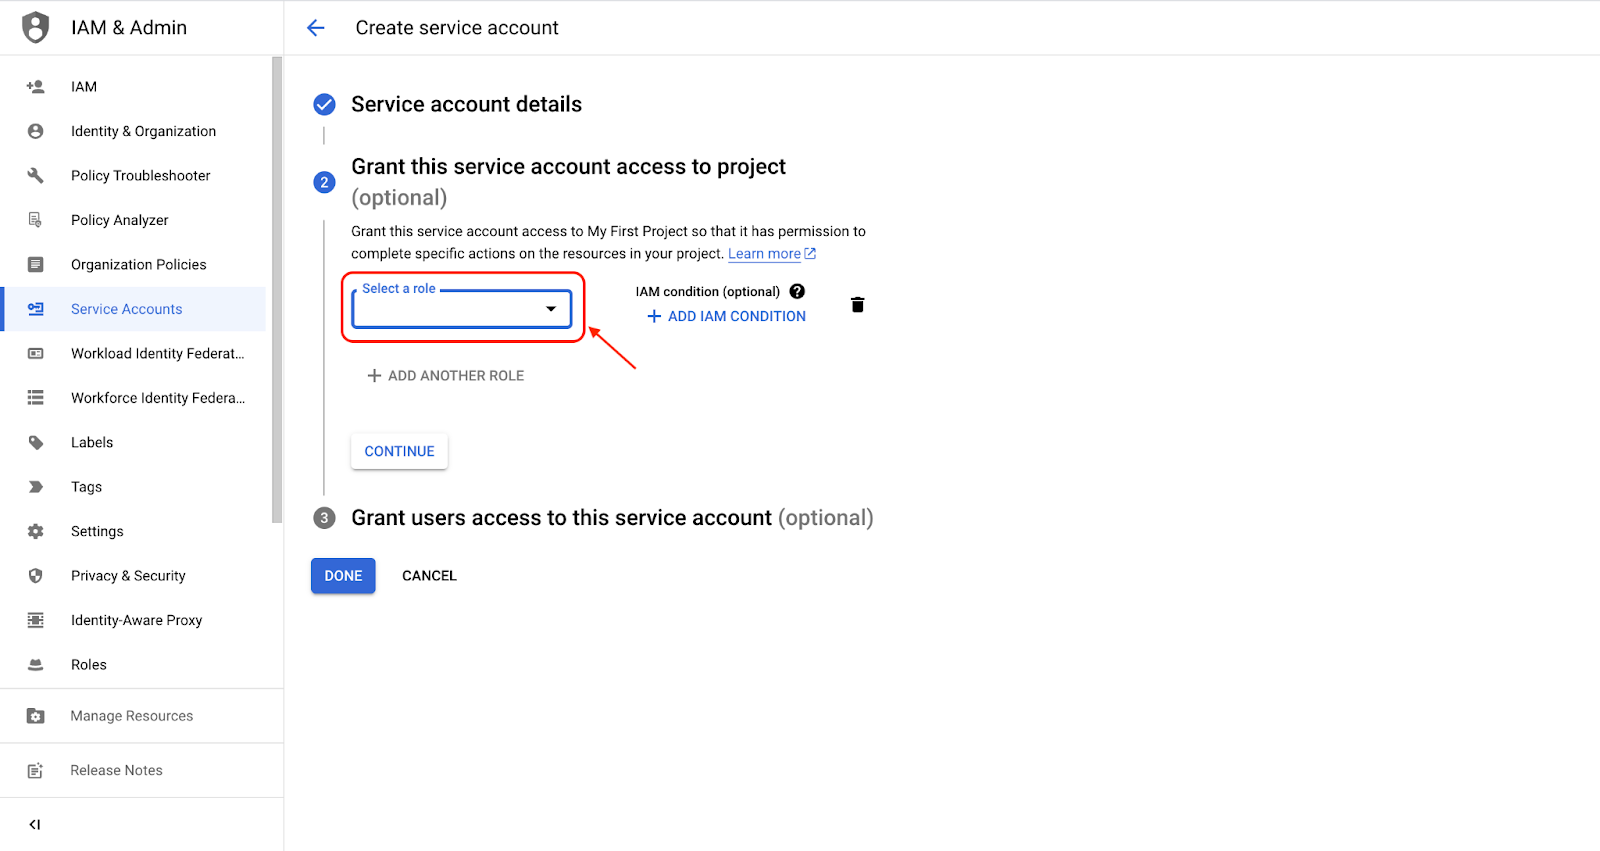Screen dimensions: 1600x851
Task: Open Service Accounts in the sidebar
Action: click(127, 309)
